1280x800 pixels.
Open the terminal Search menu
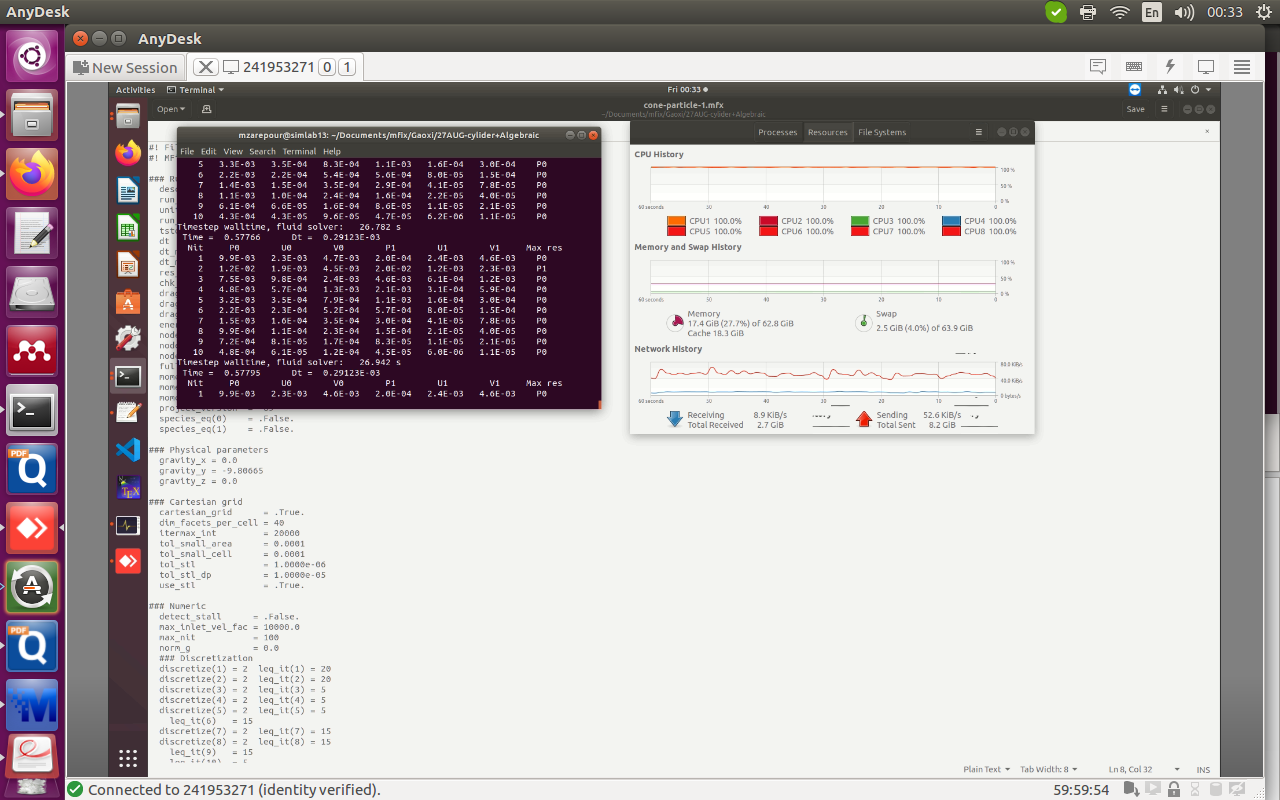click(x=262, y=152)
